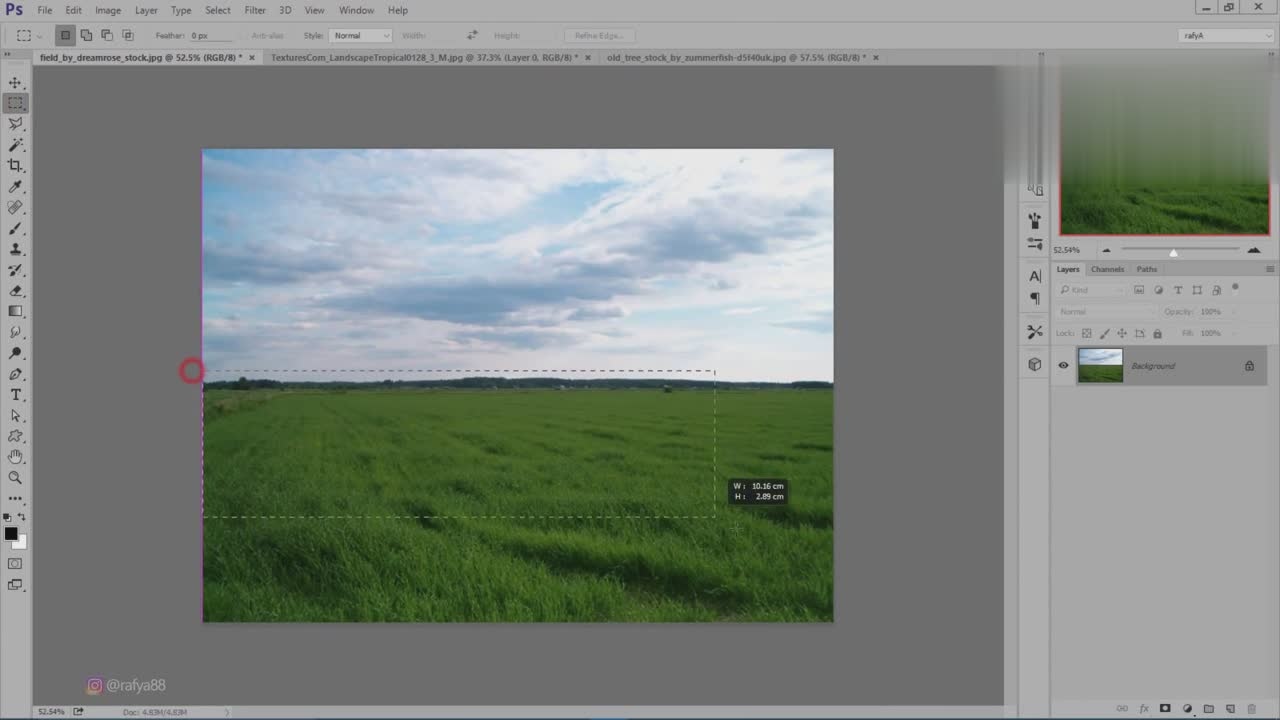This screenshot has height=720, width=1280.
Task: Open the layer filter Kind dropdown
Action: [x=1092, y=290]
